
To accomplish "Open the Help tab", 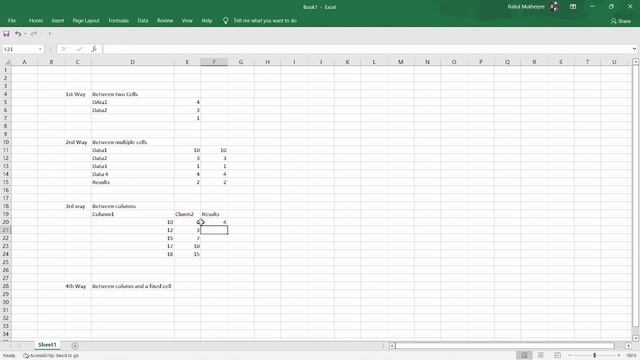I will click(x=207, y=20).
